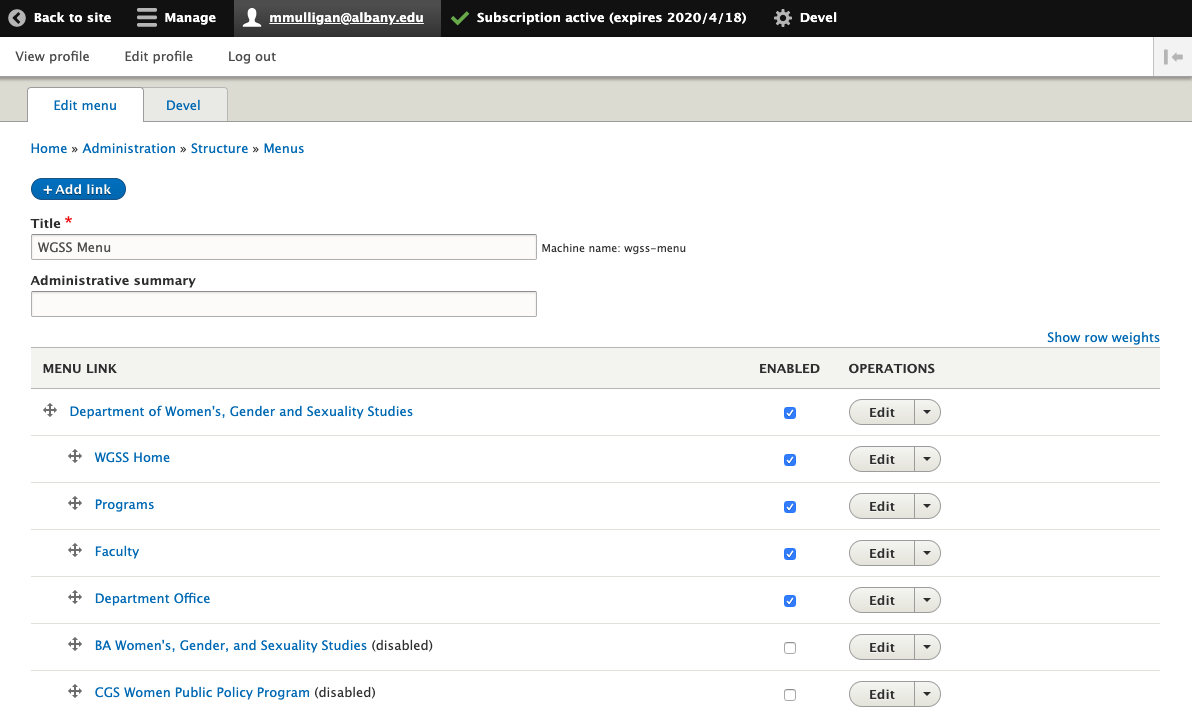
Task: Click drag handle beside Programs link
Action: pyautogui.click(x=74, y=504)
